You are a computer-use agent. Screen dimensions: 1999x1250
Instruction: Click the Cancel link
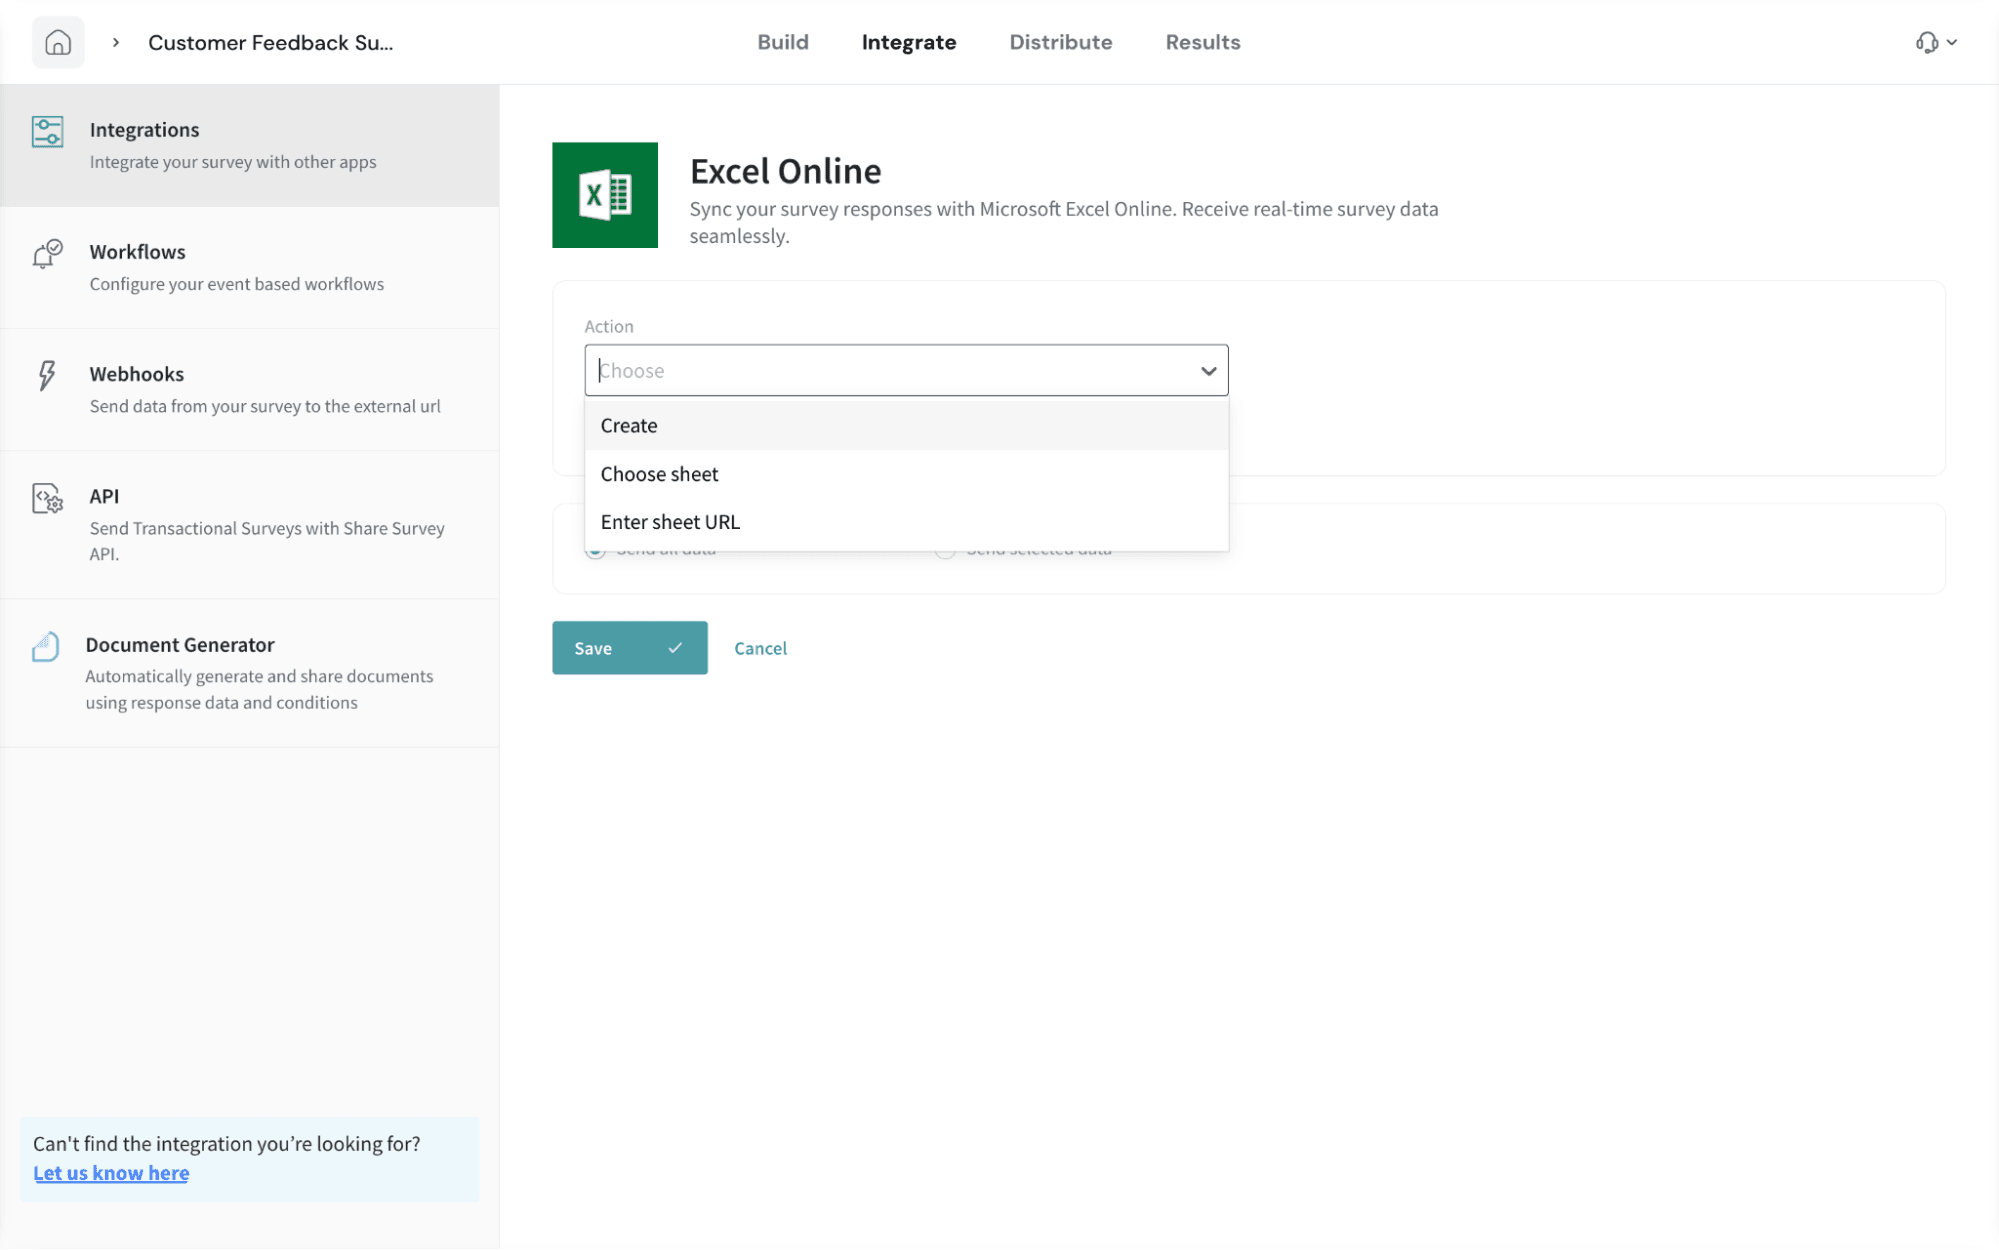(761, 648)
